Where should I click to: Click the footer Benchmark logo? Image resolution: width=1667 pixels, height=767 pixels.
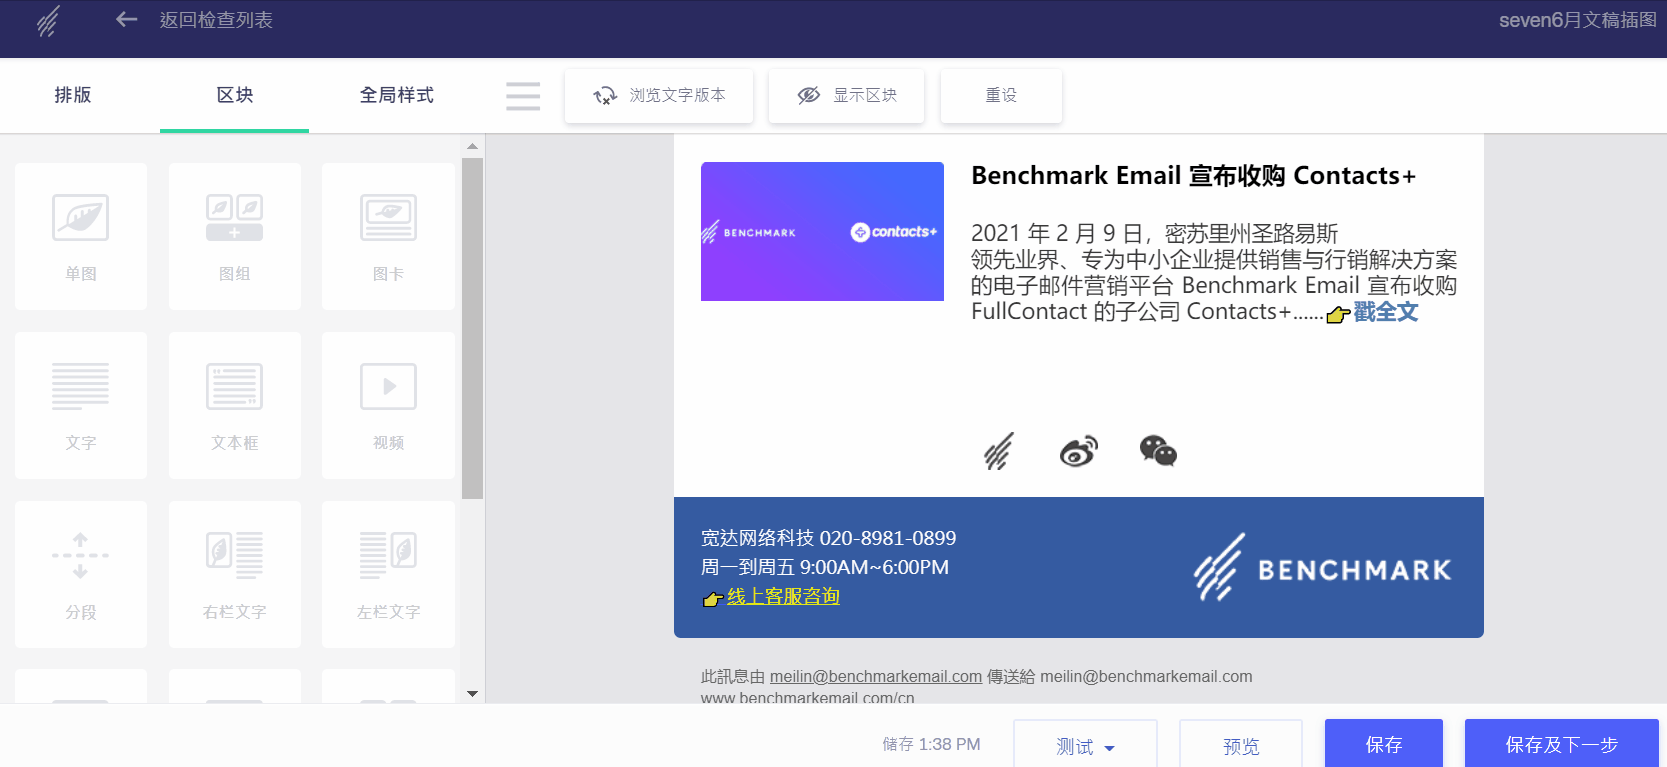[1322, 567]
